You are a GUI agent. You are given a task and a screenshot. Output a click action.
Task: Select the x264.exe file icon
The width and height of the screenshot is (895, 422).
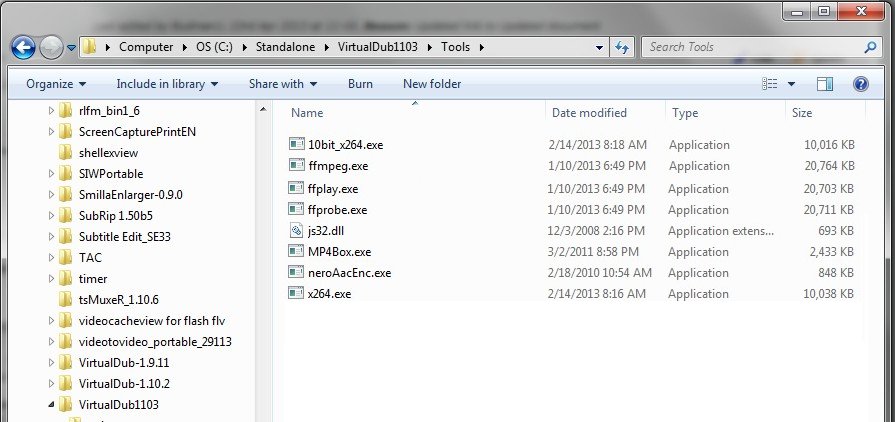(296, 294)
